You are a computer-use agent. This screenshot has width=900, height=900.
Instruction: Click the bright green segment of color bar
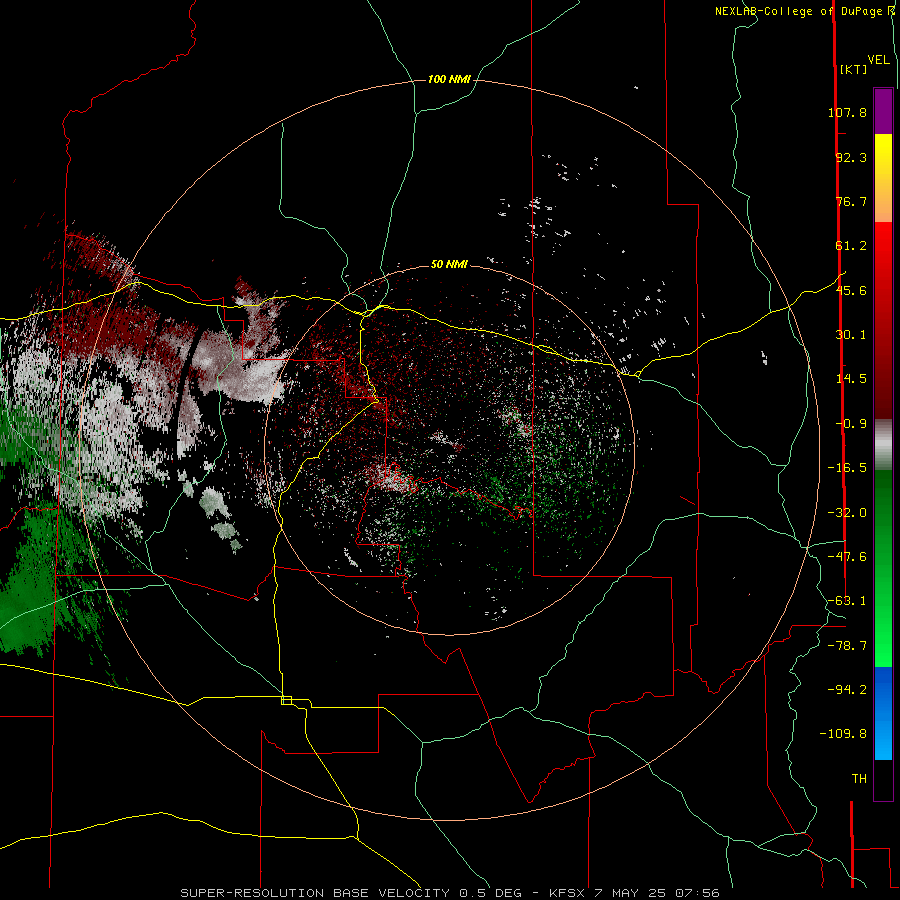883,620
